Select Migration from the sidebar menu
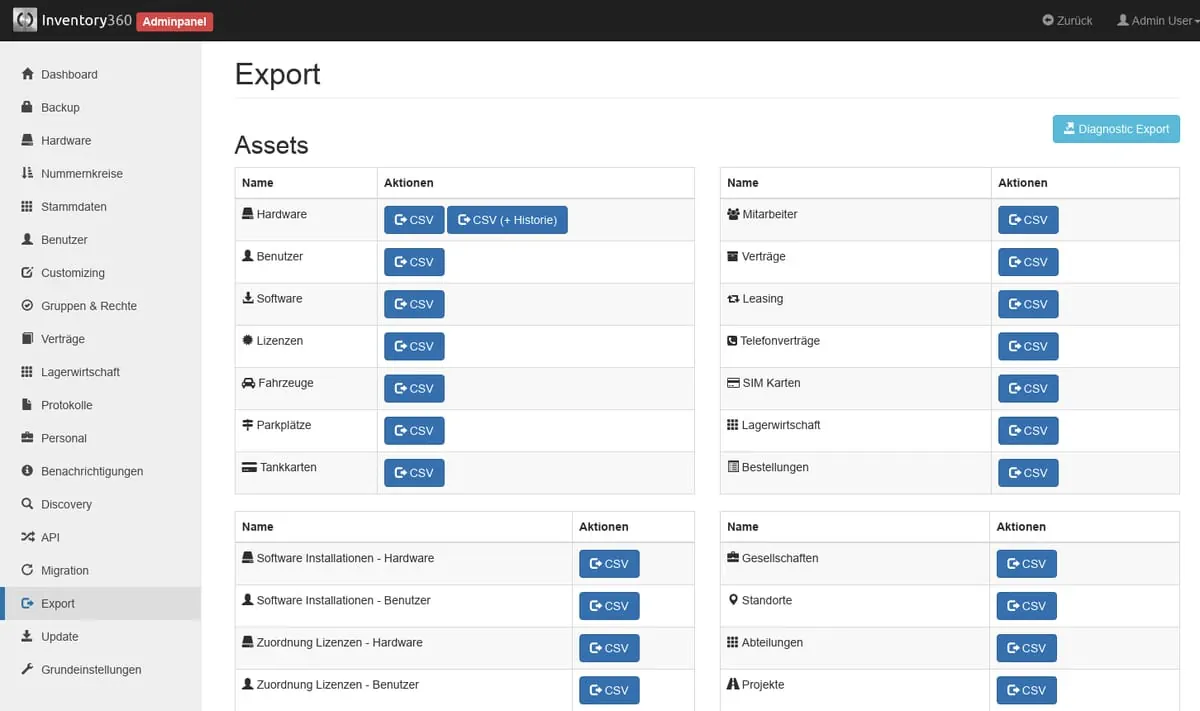1200x711 pixels. pos(65,570)
